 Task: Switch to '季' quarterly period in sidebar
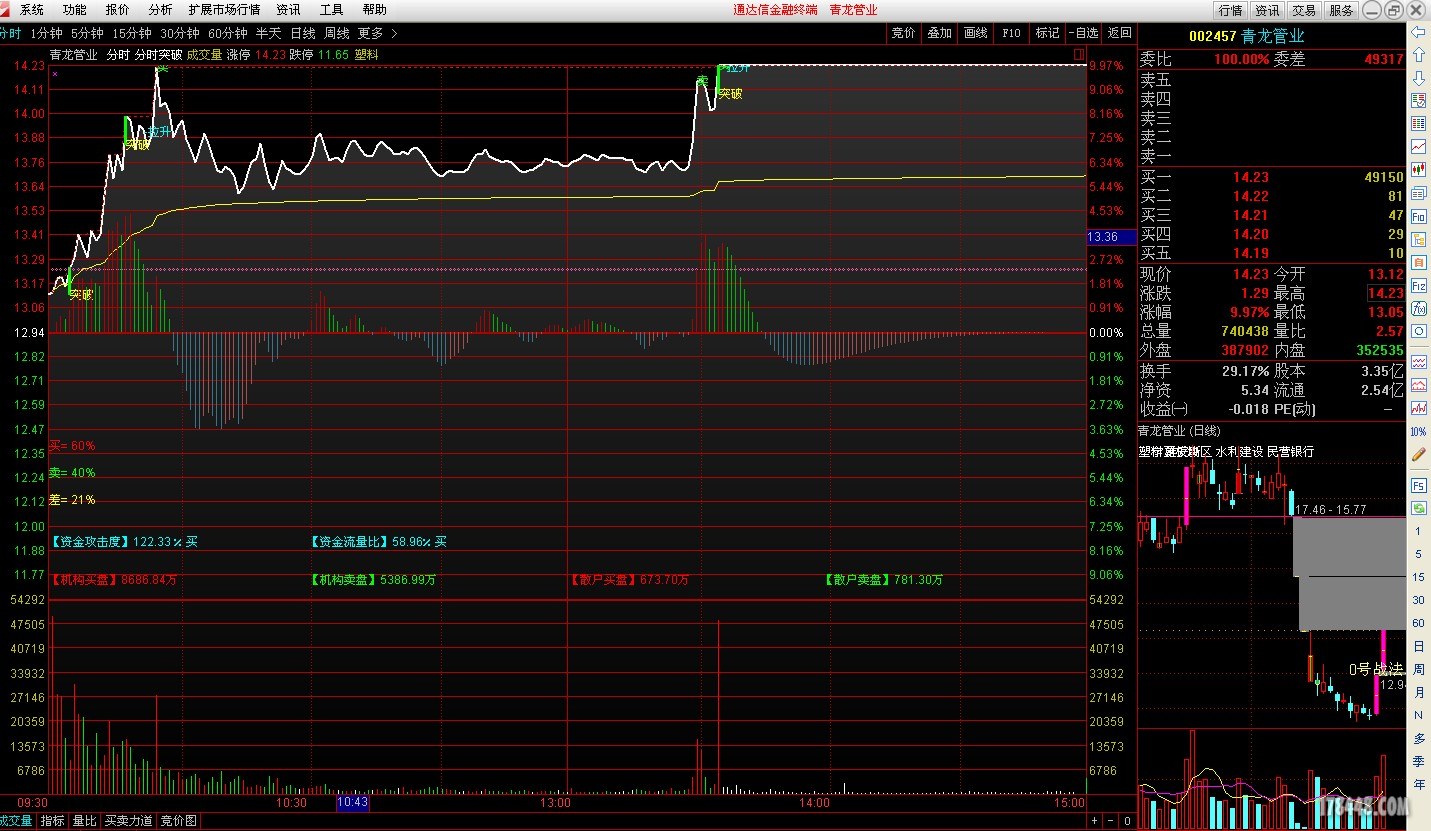pyautogui.click(x=1418, y=761)
